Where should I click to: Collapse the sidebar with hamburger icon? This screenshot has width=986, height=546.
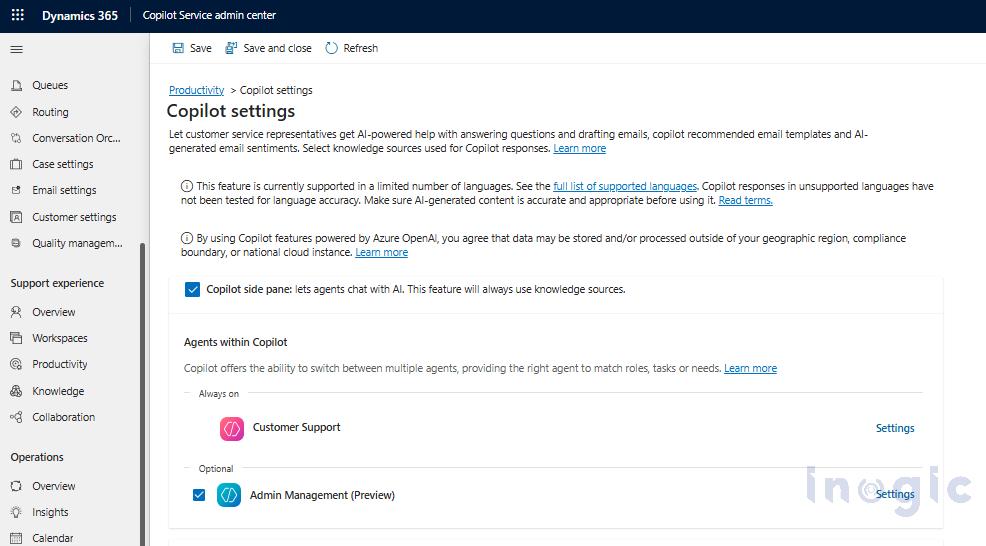pos(17,49)
